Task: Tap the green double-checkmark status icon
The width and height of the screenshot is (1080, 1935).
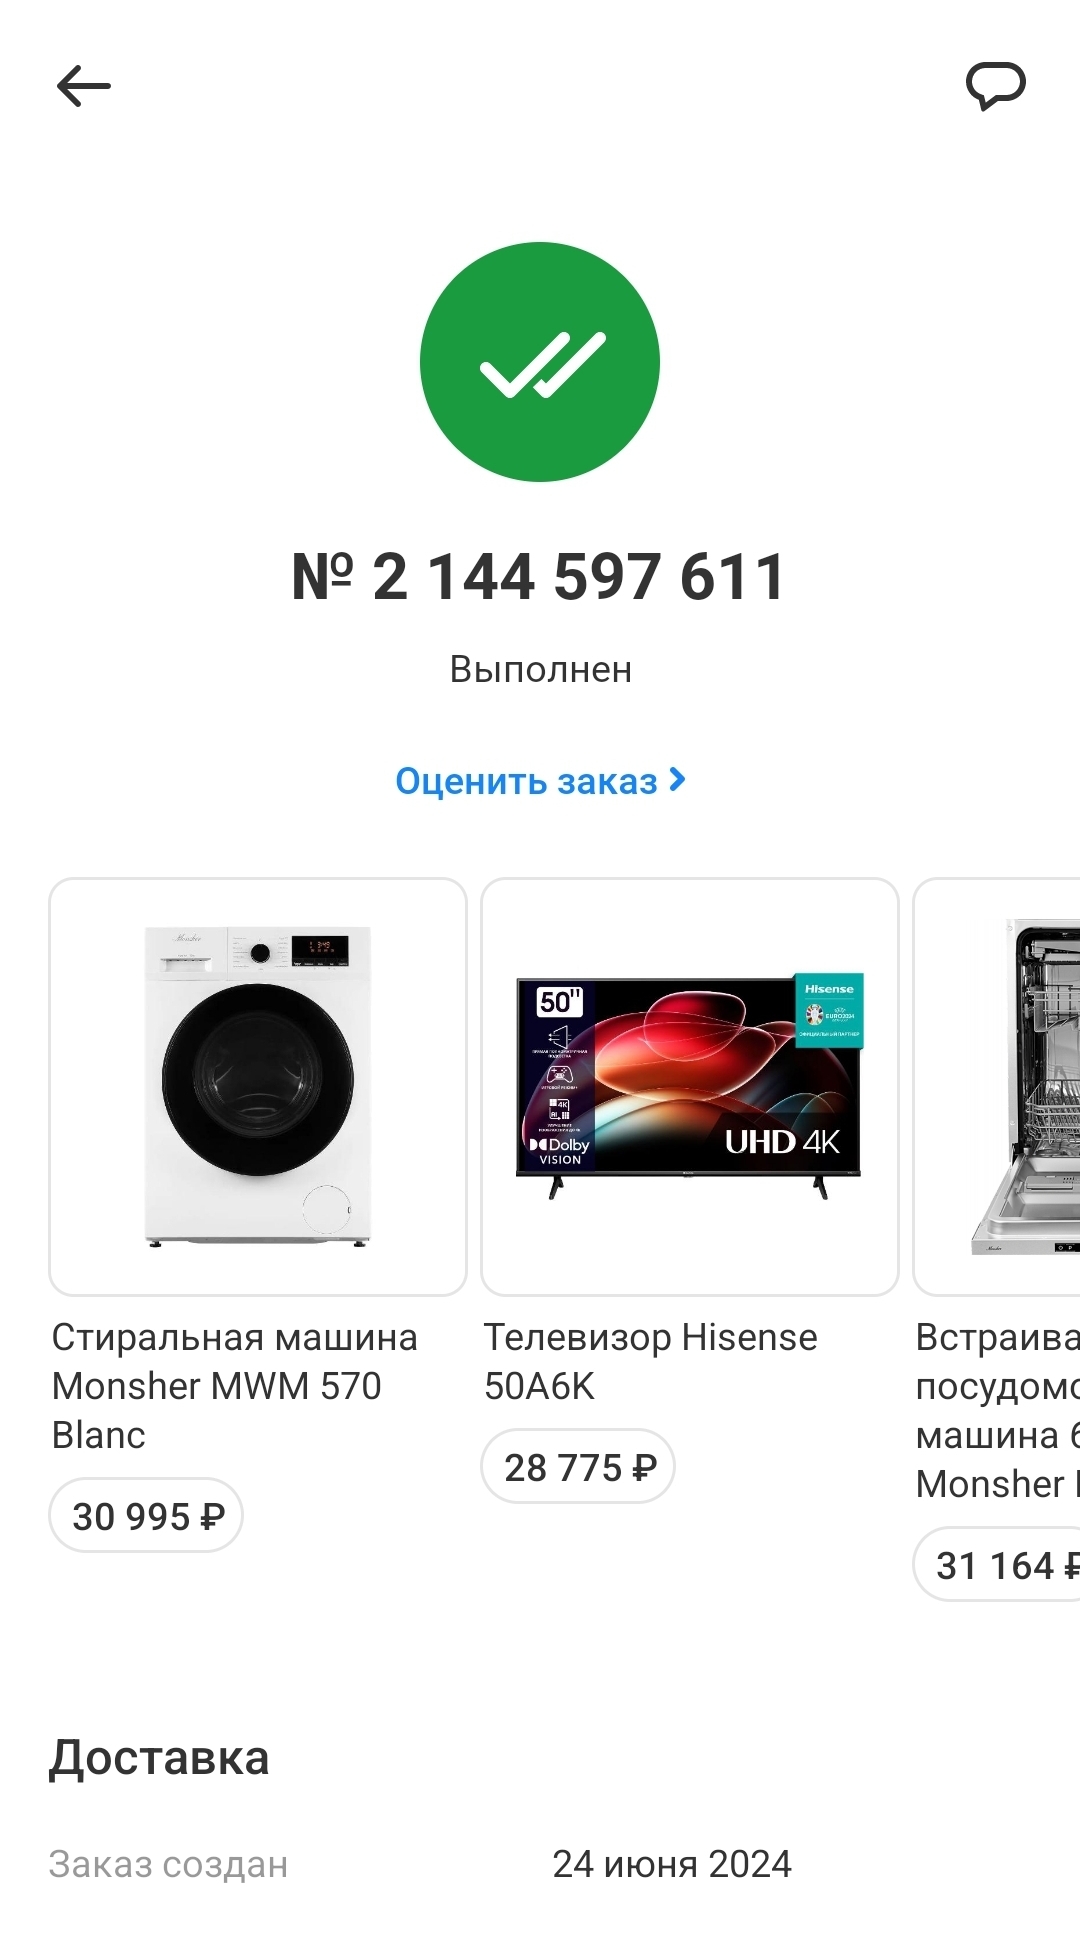Action: (x=540, y=362)
